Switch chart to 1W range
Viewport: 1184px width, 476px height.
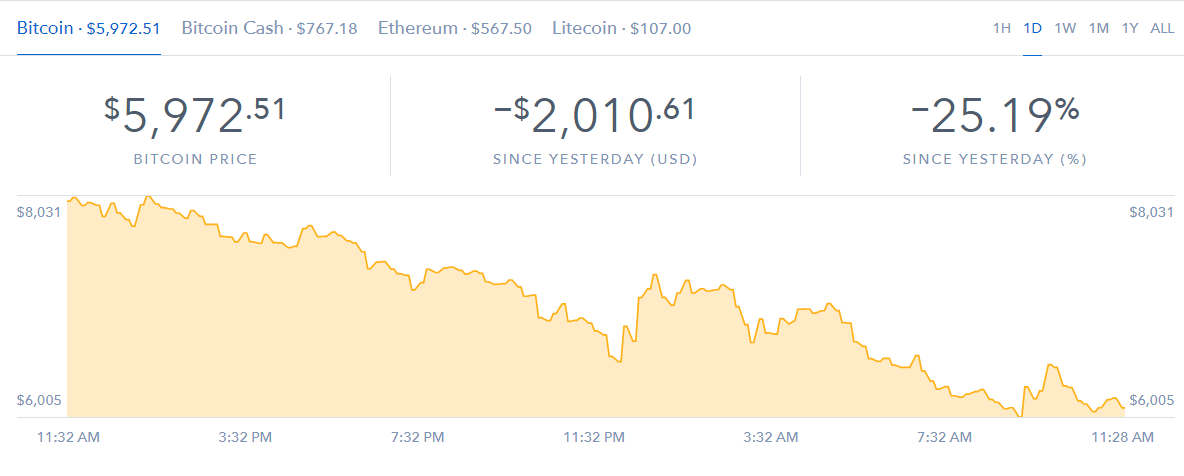1065,28
